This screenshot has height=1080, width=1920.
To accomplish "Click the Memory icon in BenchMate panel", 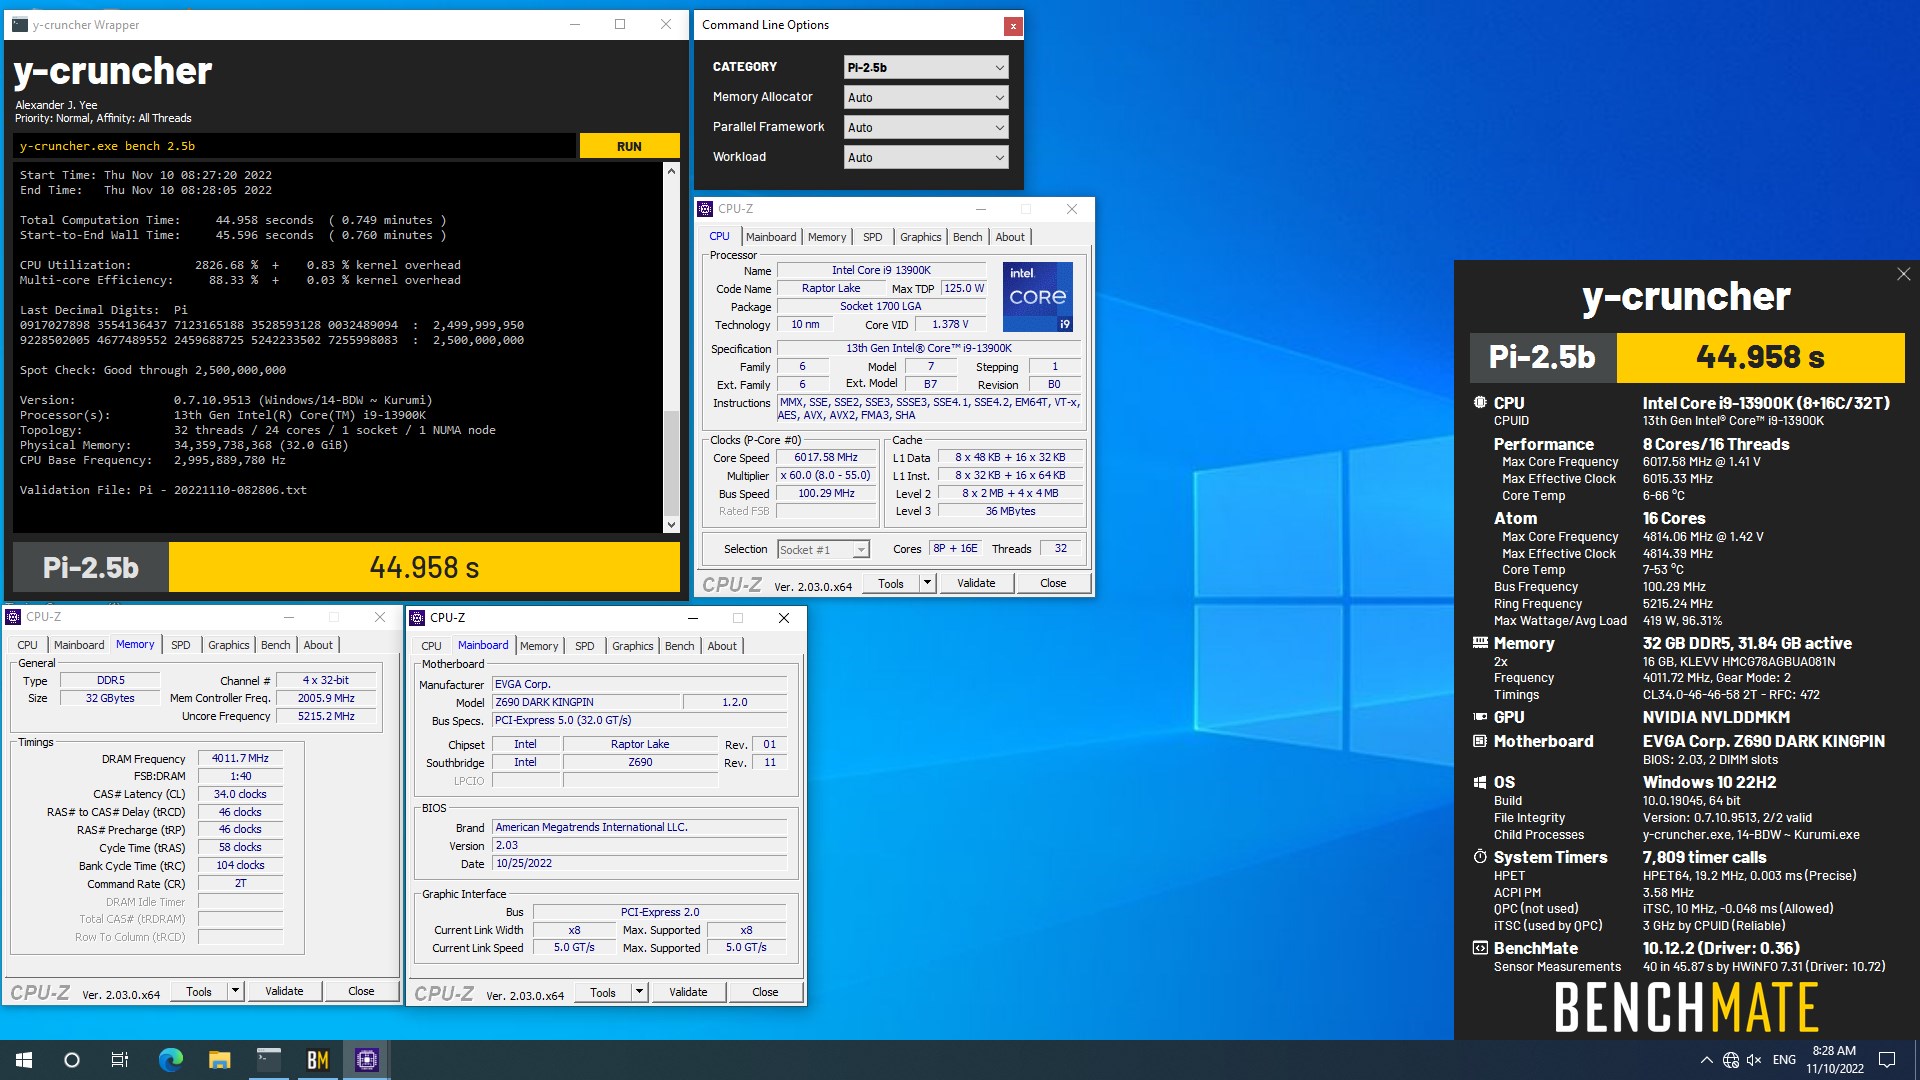I will click(x=1480, y=643).
